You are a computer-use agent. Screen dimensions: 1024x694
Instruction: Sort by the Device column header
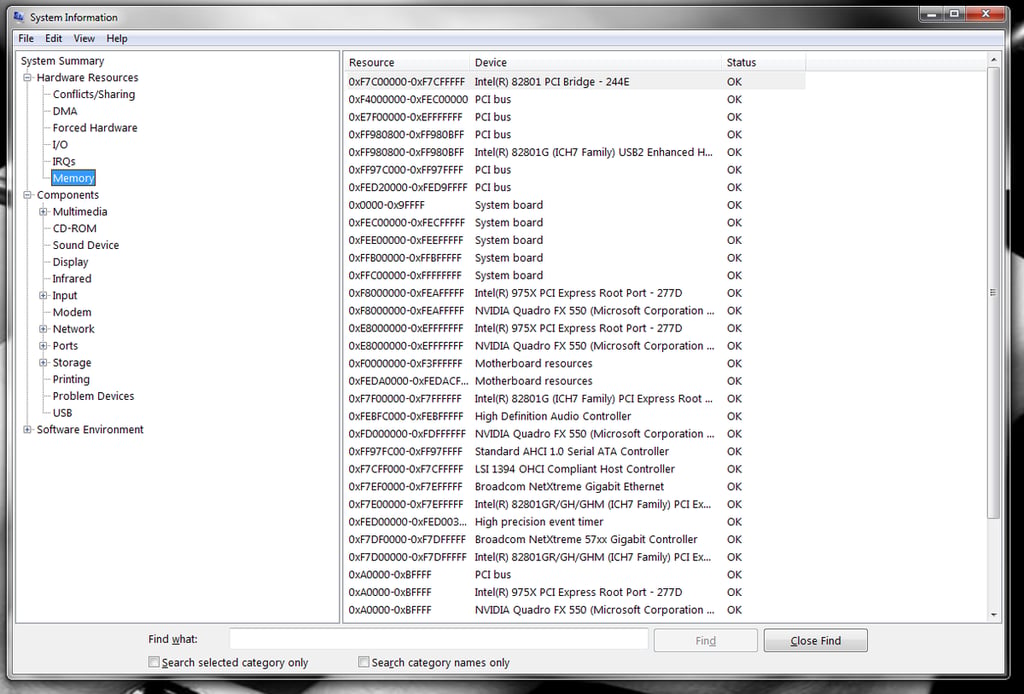click(595, 63)
